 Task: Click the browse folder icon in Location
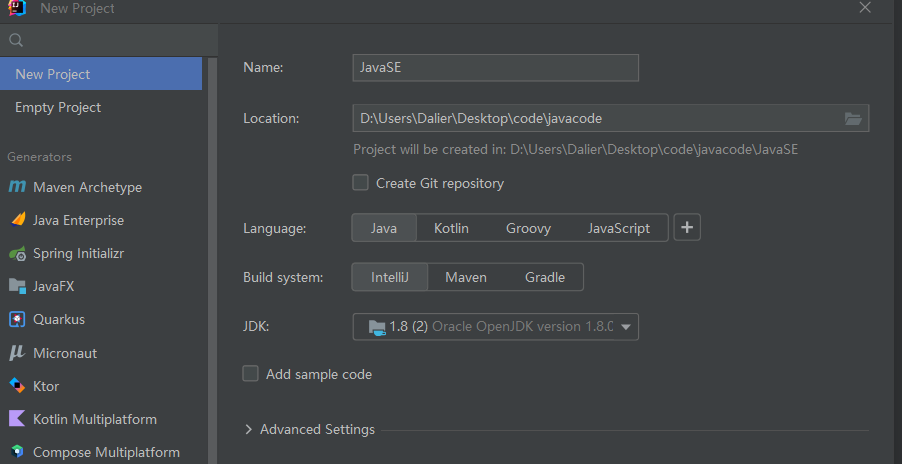coord(853,118)
